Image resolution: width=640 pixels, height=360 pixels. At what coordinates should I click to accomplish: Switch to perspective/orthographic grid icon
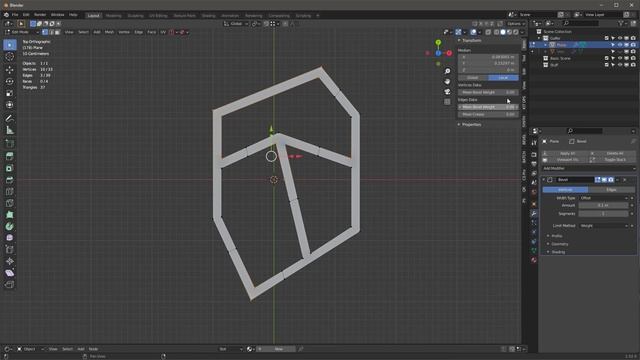coord(447,102)
